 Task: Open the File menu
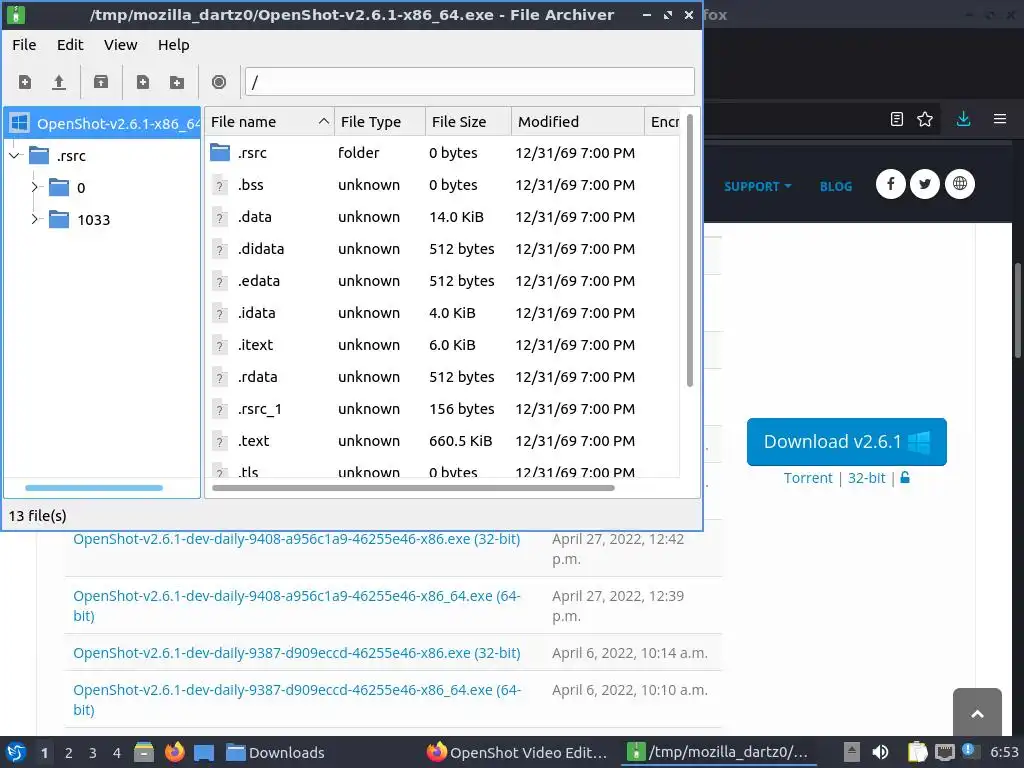(x=24, y=44)
